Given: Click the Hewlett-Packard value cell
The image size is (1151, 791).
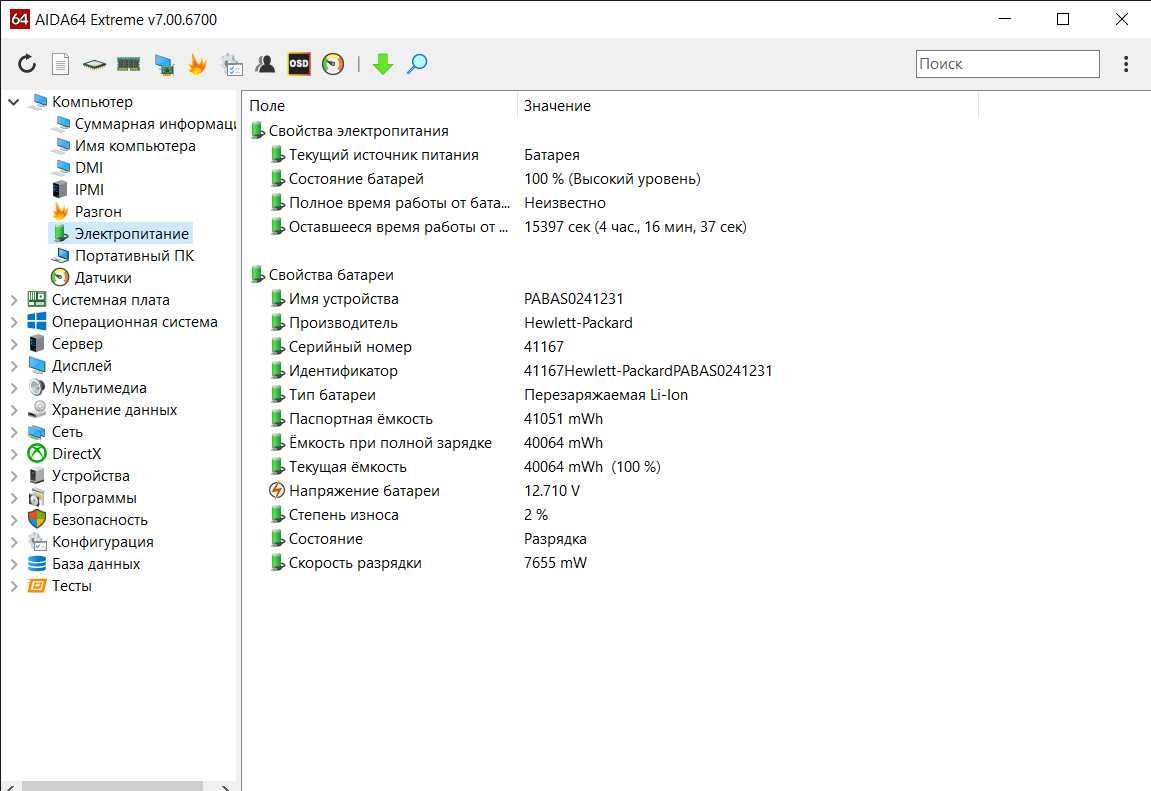Looking at the screenshot, I should coord(578,324).
